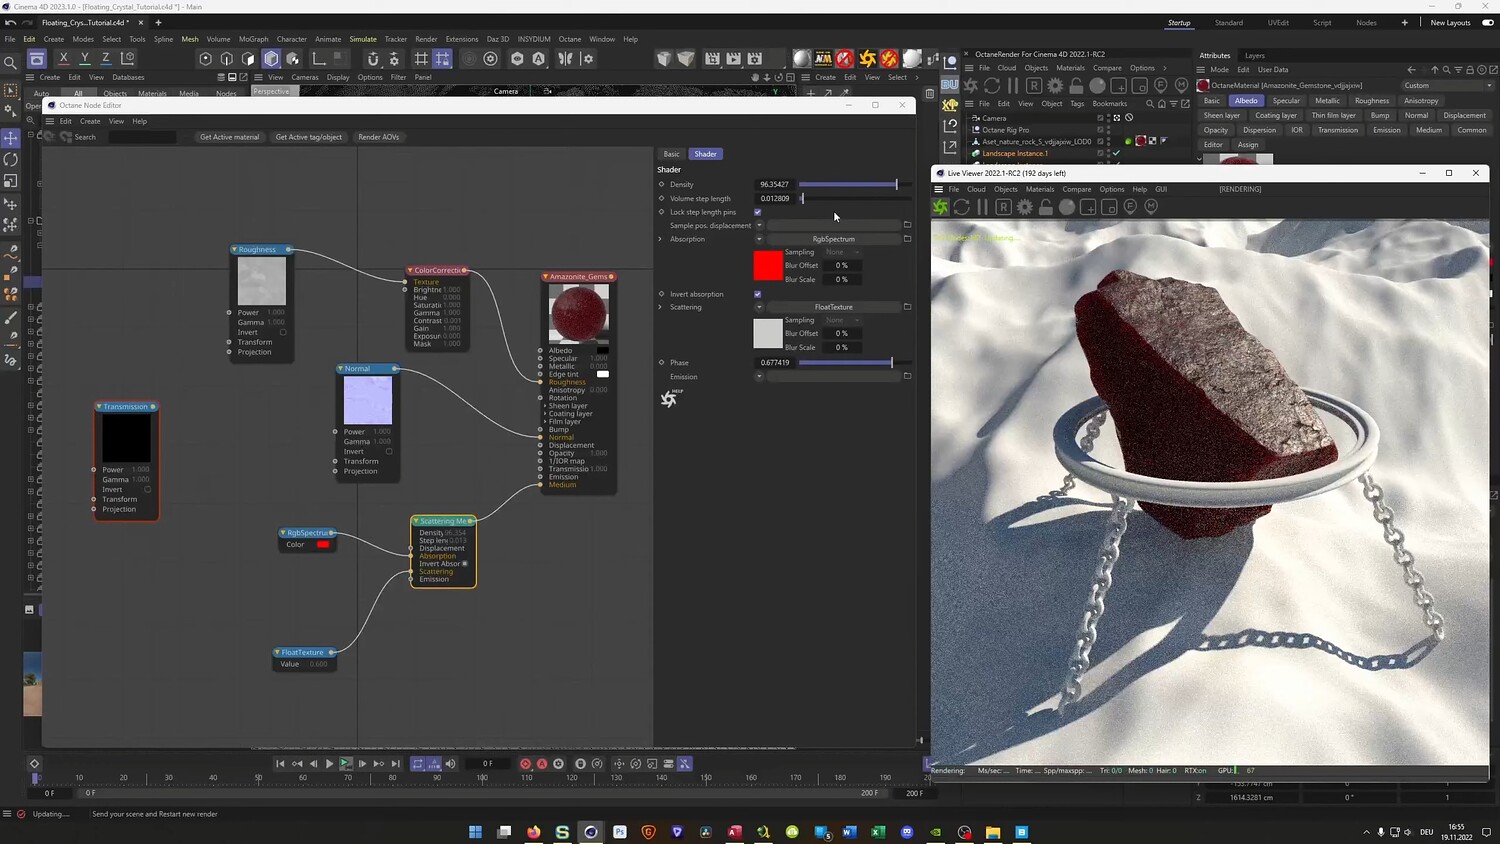The width and height of the screenshot is (1500, 844).
Task: Click play forward in the timeline controls
Action: tap(329, 764)
